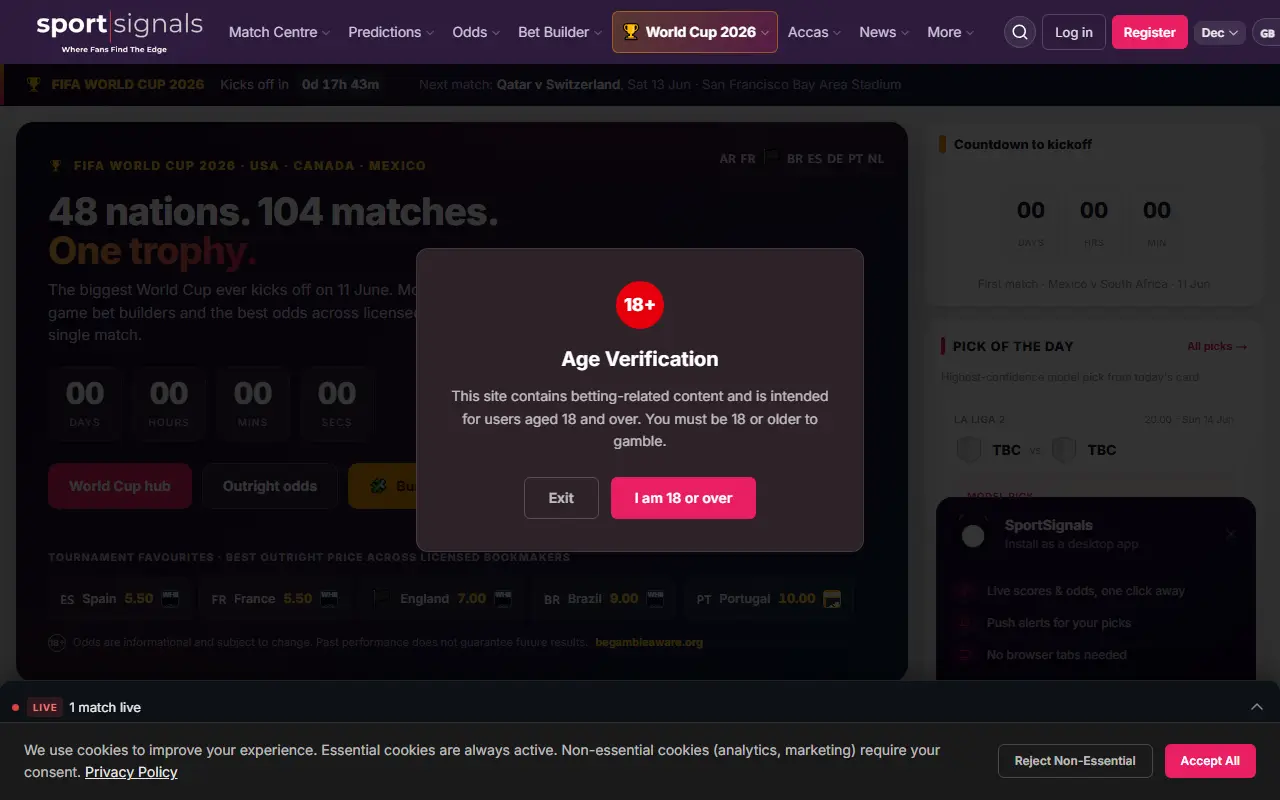Expand the More menu
This screenshot has width=1280, height=800.
coord(950,32)
